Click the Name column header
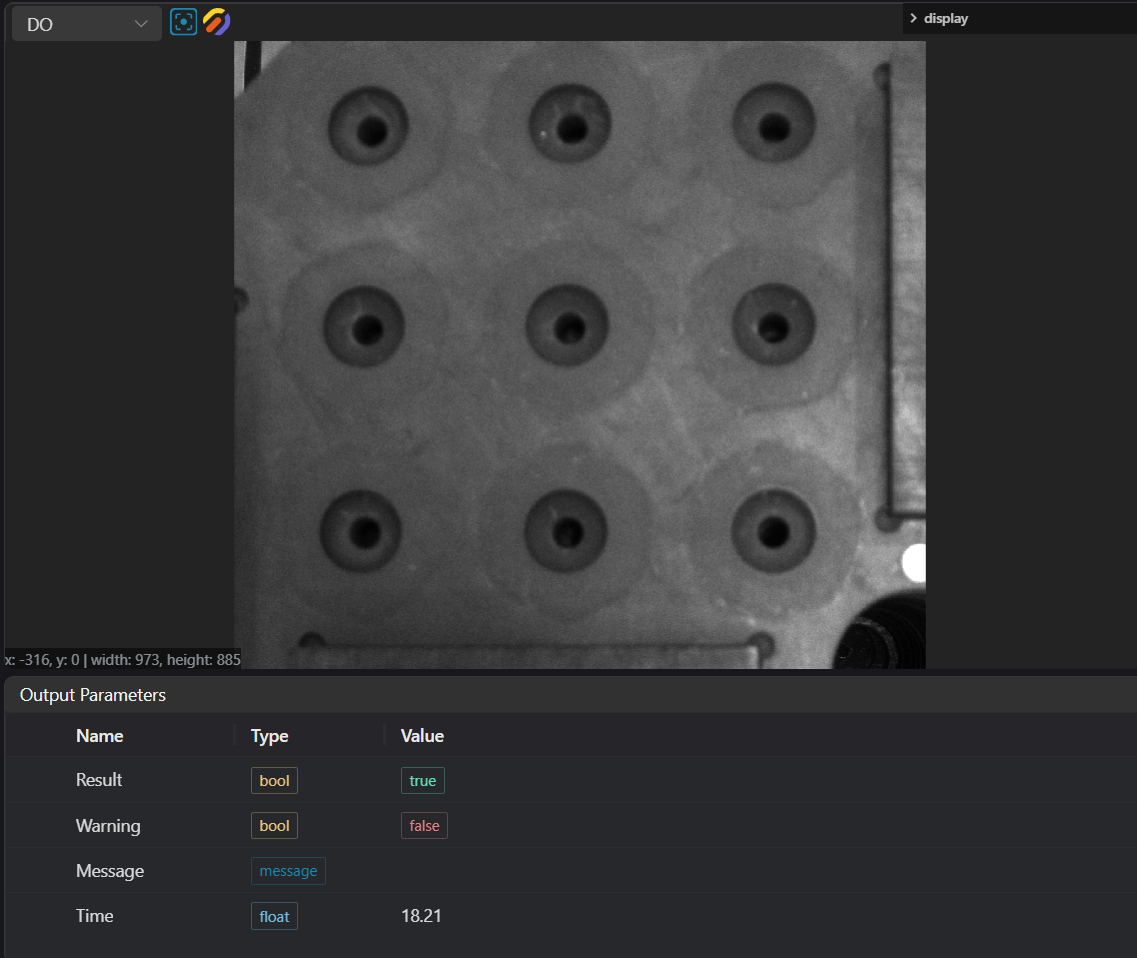 (x=100, y=736)
